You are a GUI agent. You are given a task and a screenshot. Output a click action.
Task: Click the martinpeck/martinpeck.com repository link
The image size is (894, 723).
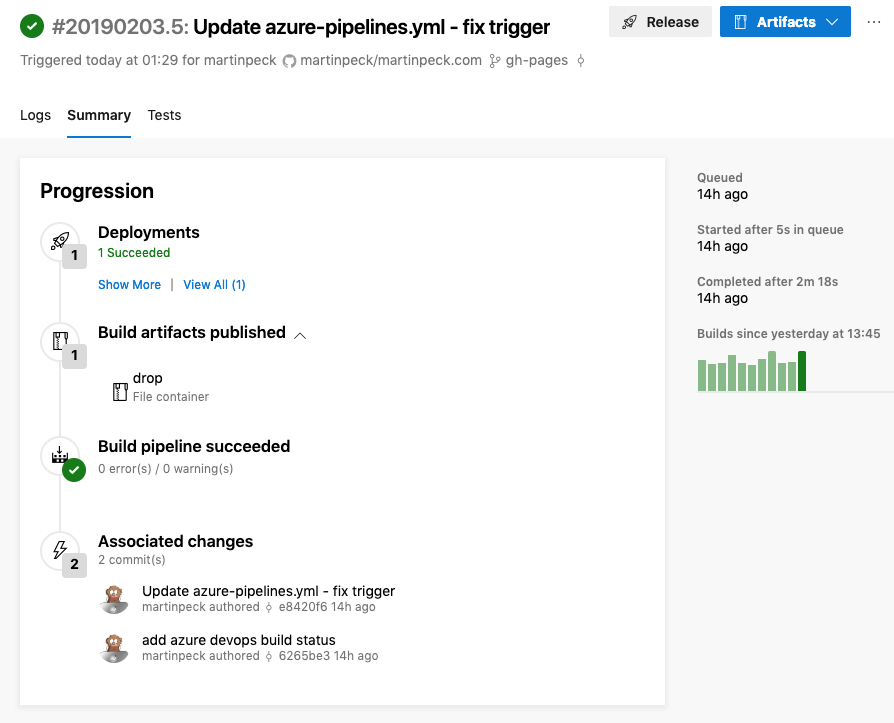[x=391, y=60]
